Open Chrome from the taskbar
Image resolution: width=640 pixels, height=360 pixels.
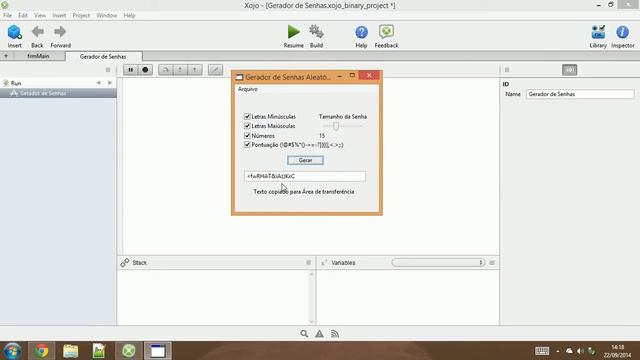[x=41, y=351]
